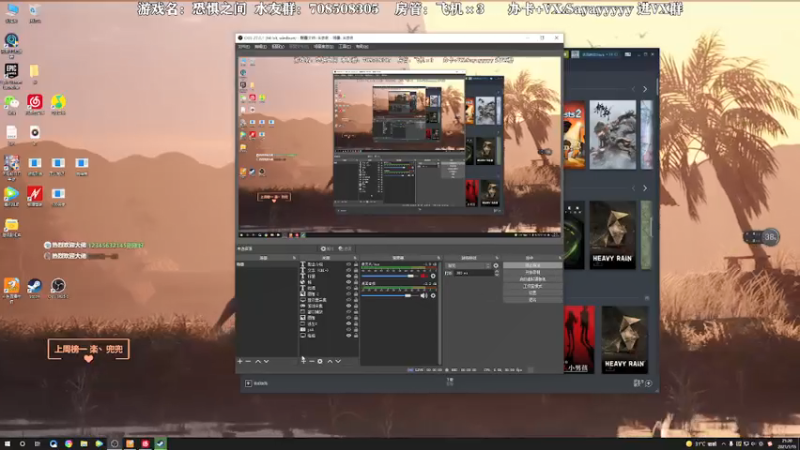Move the selected scene up in Scenes panel
Image resolution: width=800 pixels, height=450 pixels.
coord(258,361)
